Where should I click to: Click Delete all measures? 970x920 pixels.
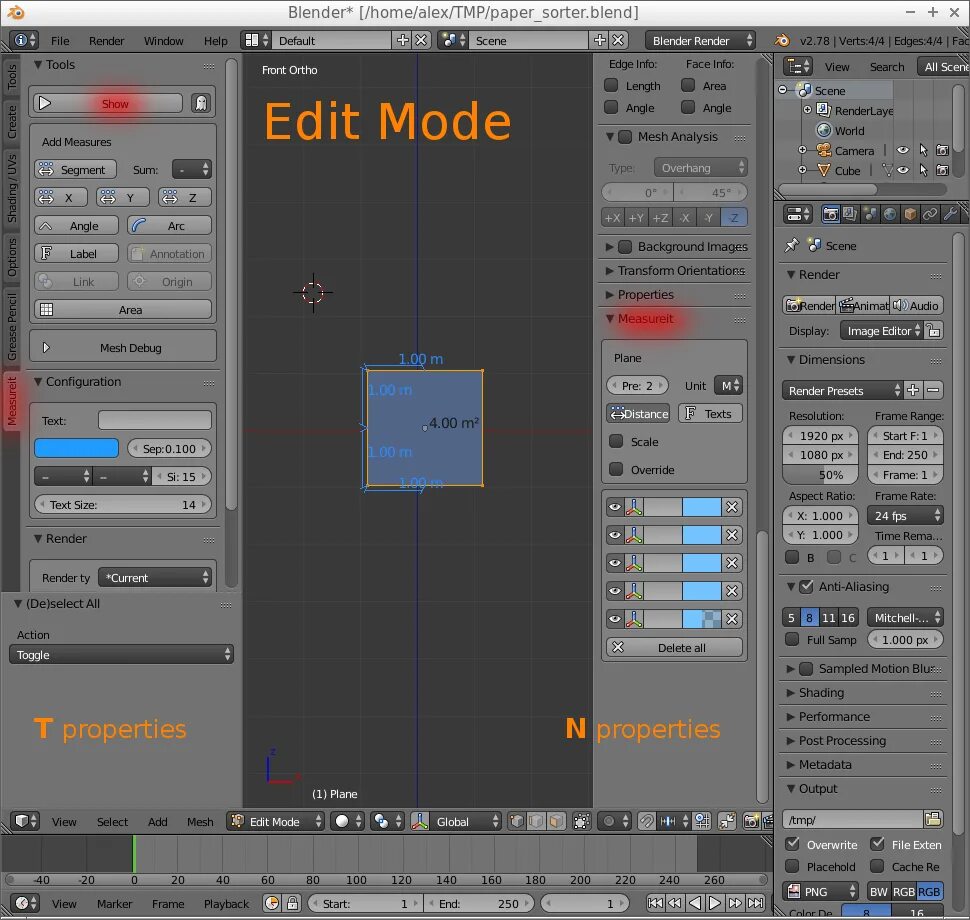pos(674,648)
